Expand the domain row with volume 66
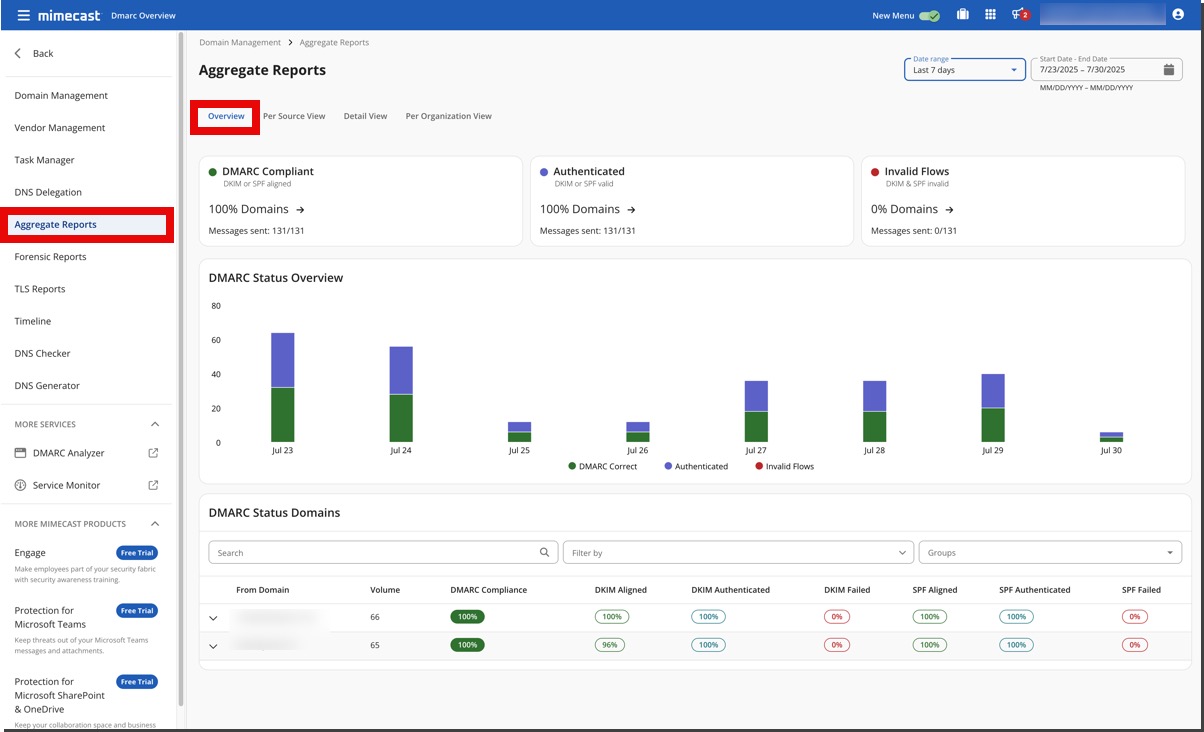Viewport: 1204px width, 732px height. [x=213, y=618]
